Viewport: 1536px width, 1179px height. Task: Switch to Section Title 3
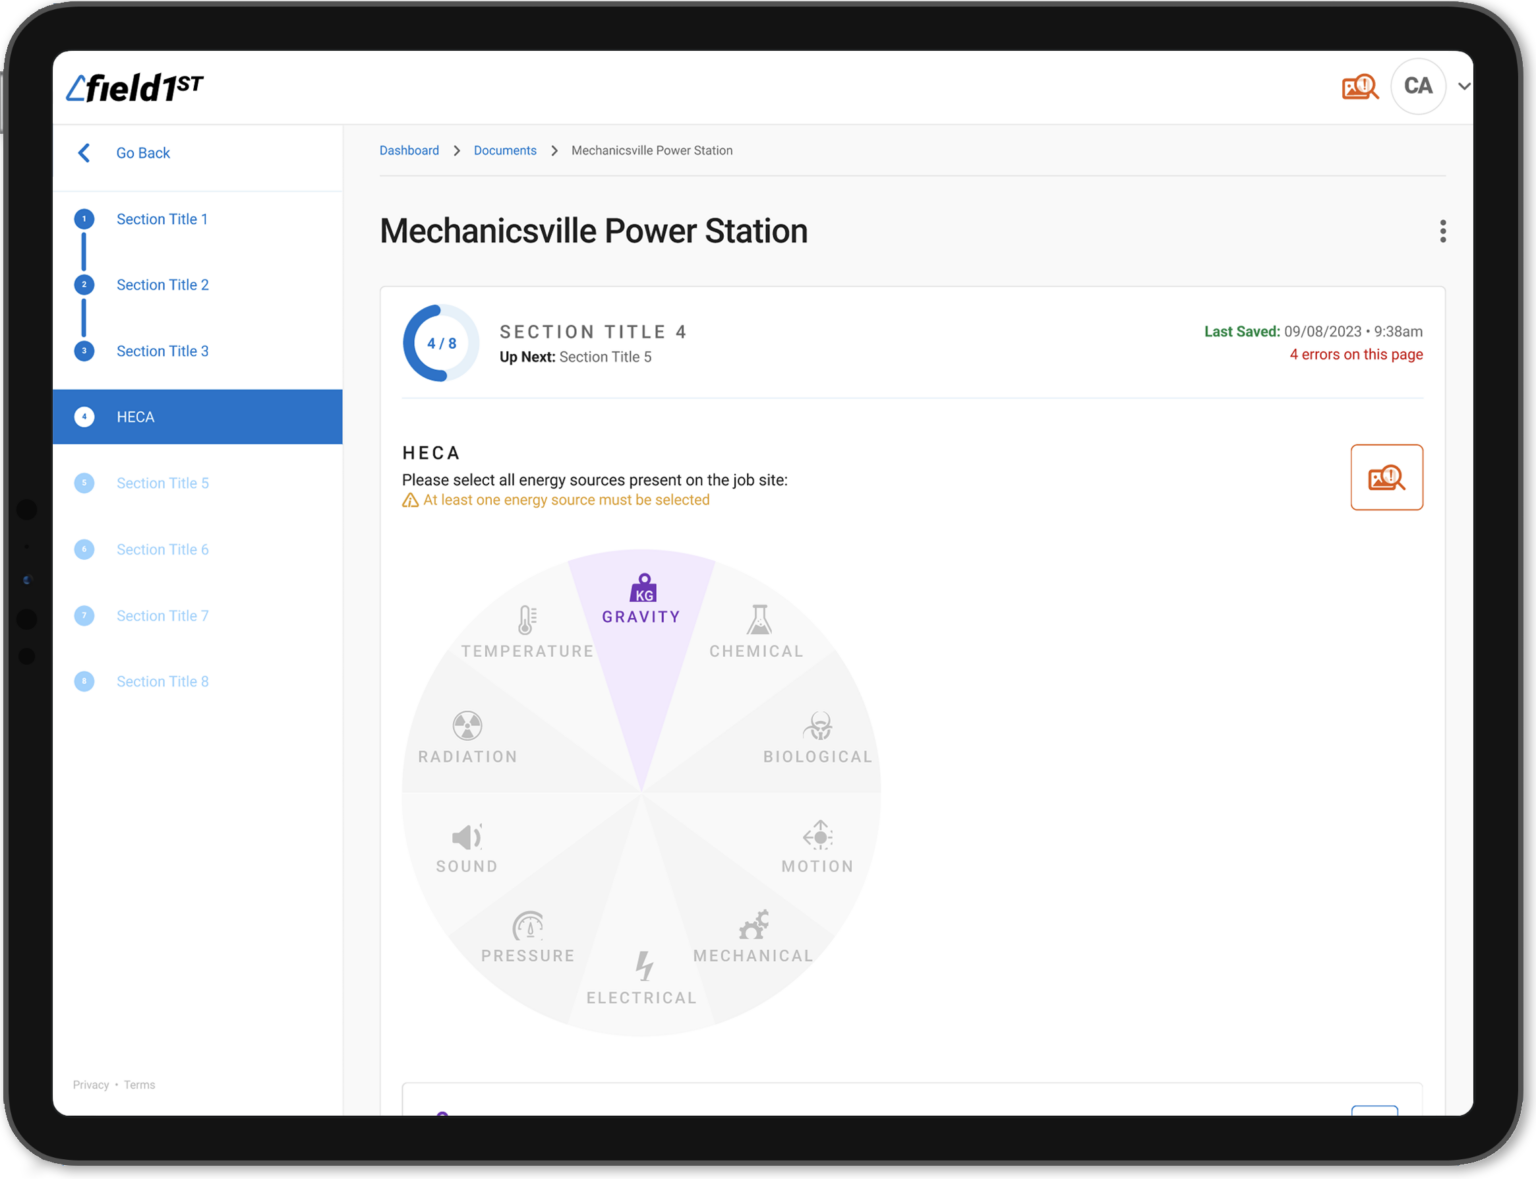(162, 351)
